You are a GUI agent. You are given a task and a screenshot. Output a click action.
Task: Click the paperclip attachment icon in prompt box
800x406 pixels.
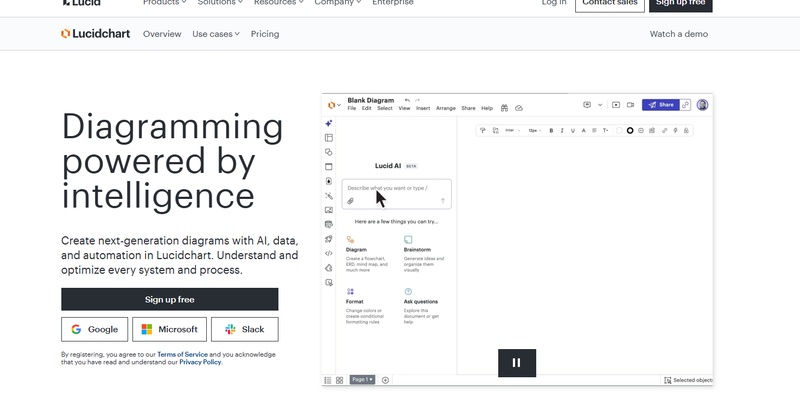(351, 201)
